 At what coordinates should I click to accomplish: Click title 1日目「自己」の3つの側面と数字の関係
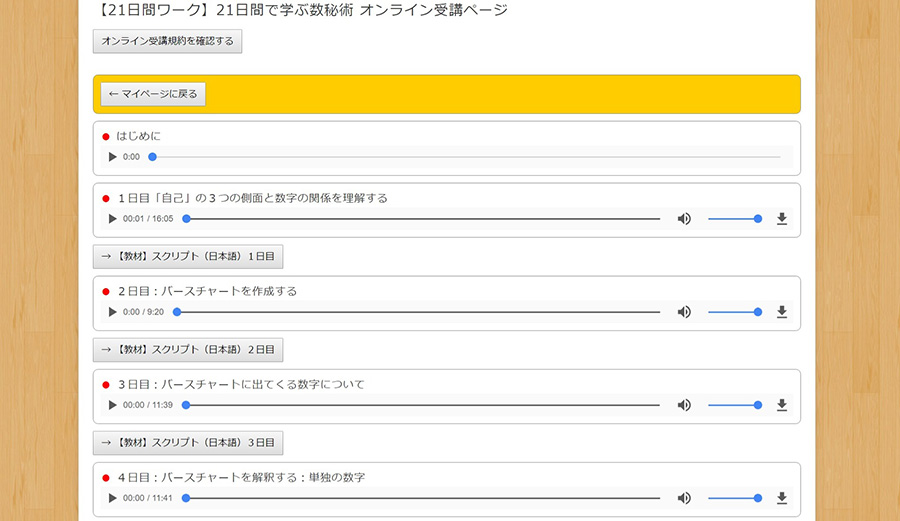coord(253,198)
